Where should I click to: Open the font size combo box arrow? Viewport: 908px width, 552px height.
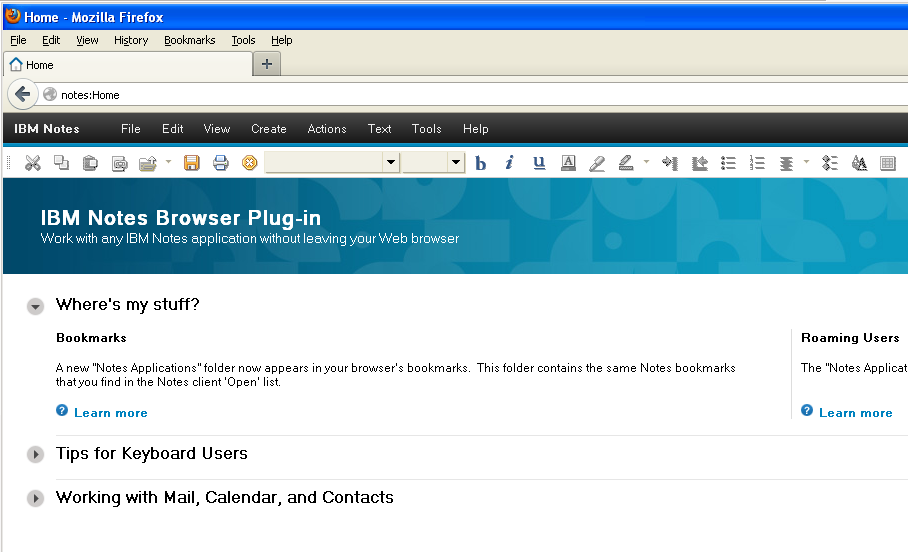tap(456, 162)
